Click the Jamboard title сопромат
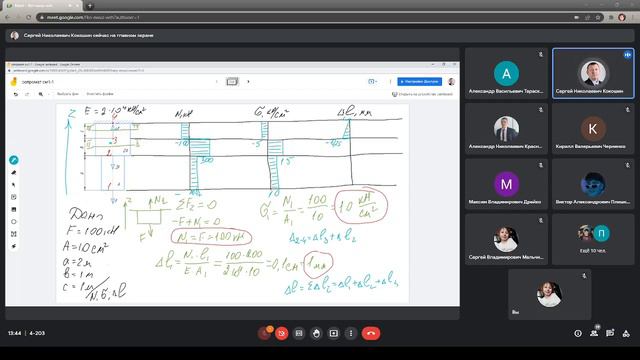640x360 pixels. click(38, 82)
